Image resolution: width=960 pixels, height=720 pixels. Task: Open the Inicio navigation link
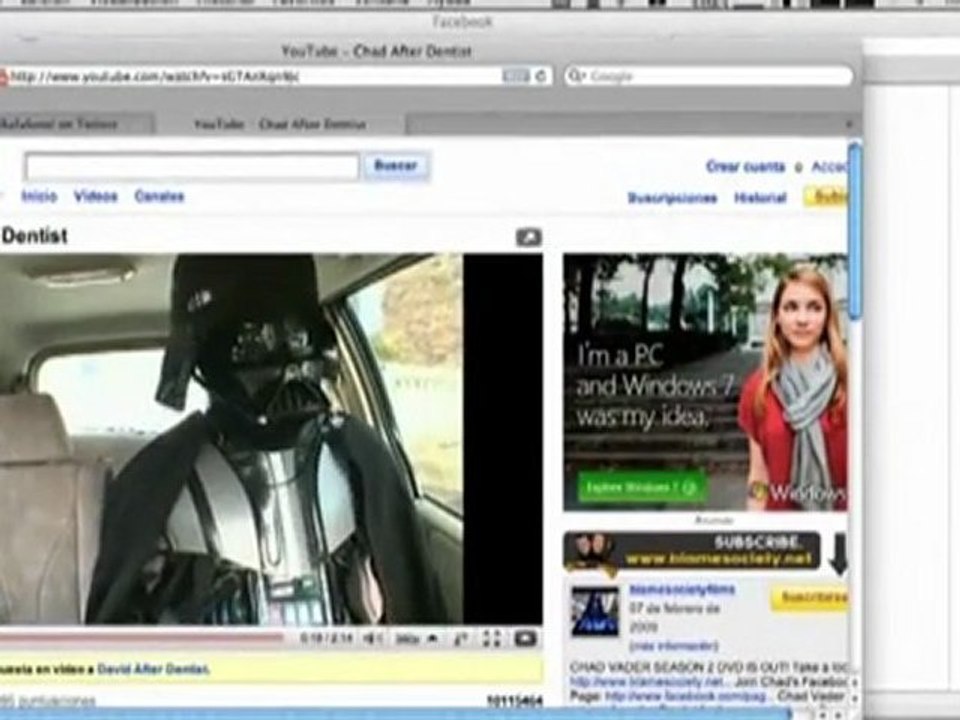point(39,197)
